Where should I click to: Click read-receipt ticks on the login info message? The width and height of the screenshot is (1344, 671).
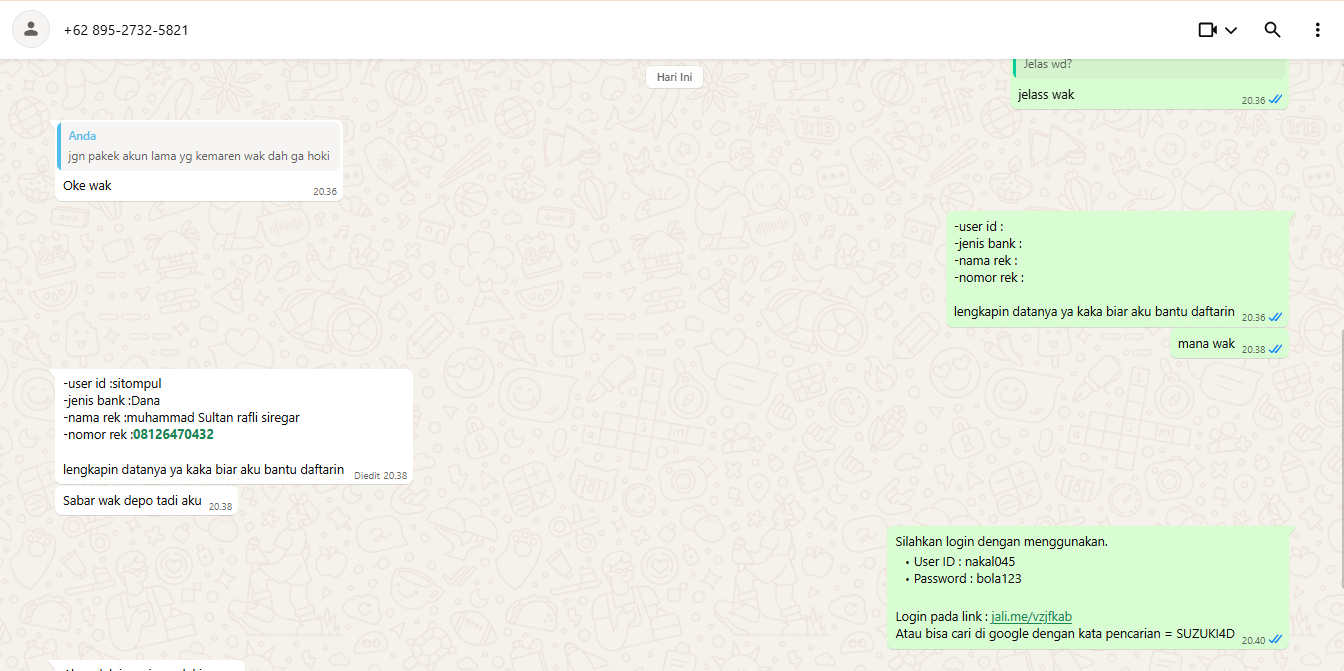coord(1276,640)
